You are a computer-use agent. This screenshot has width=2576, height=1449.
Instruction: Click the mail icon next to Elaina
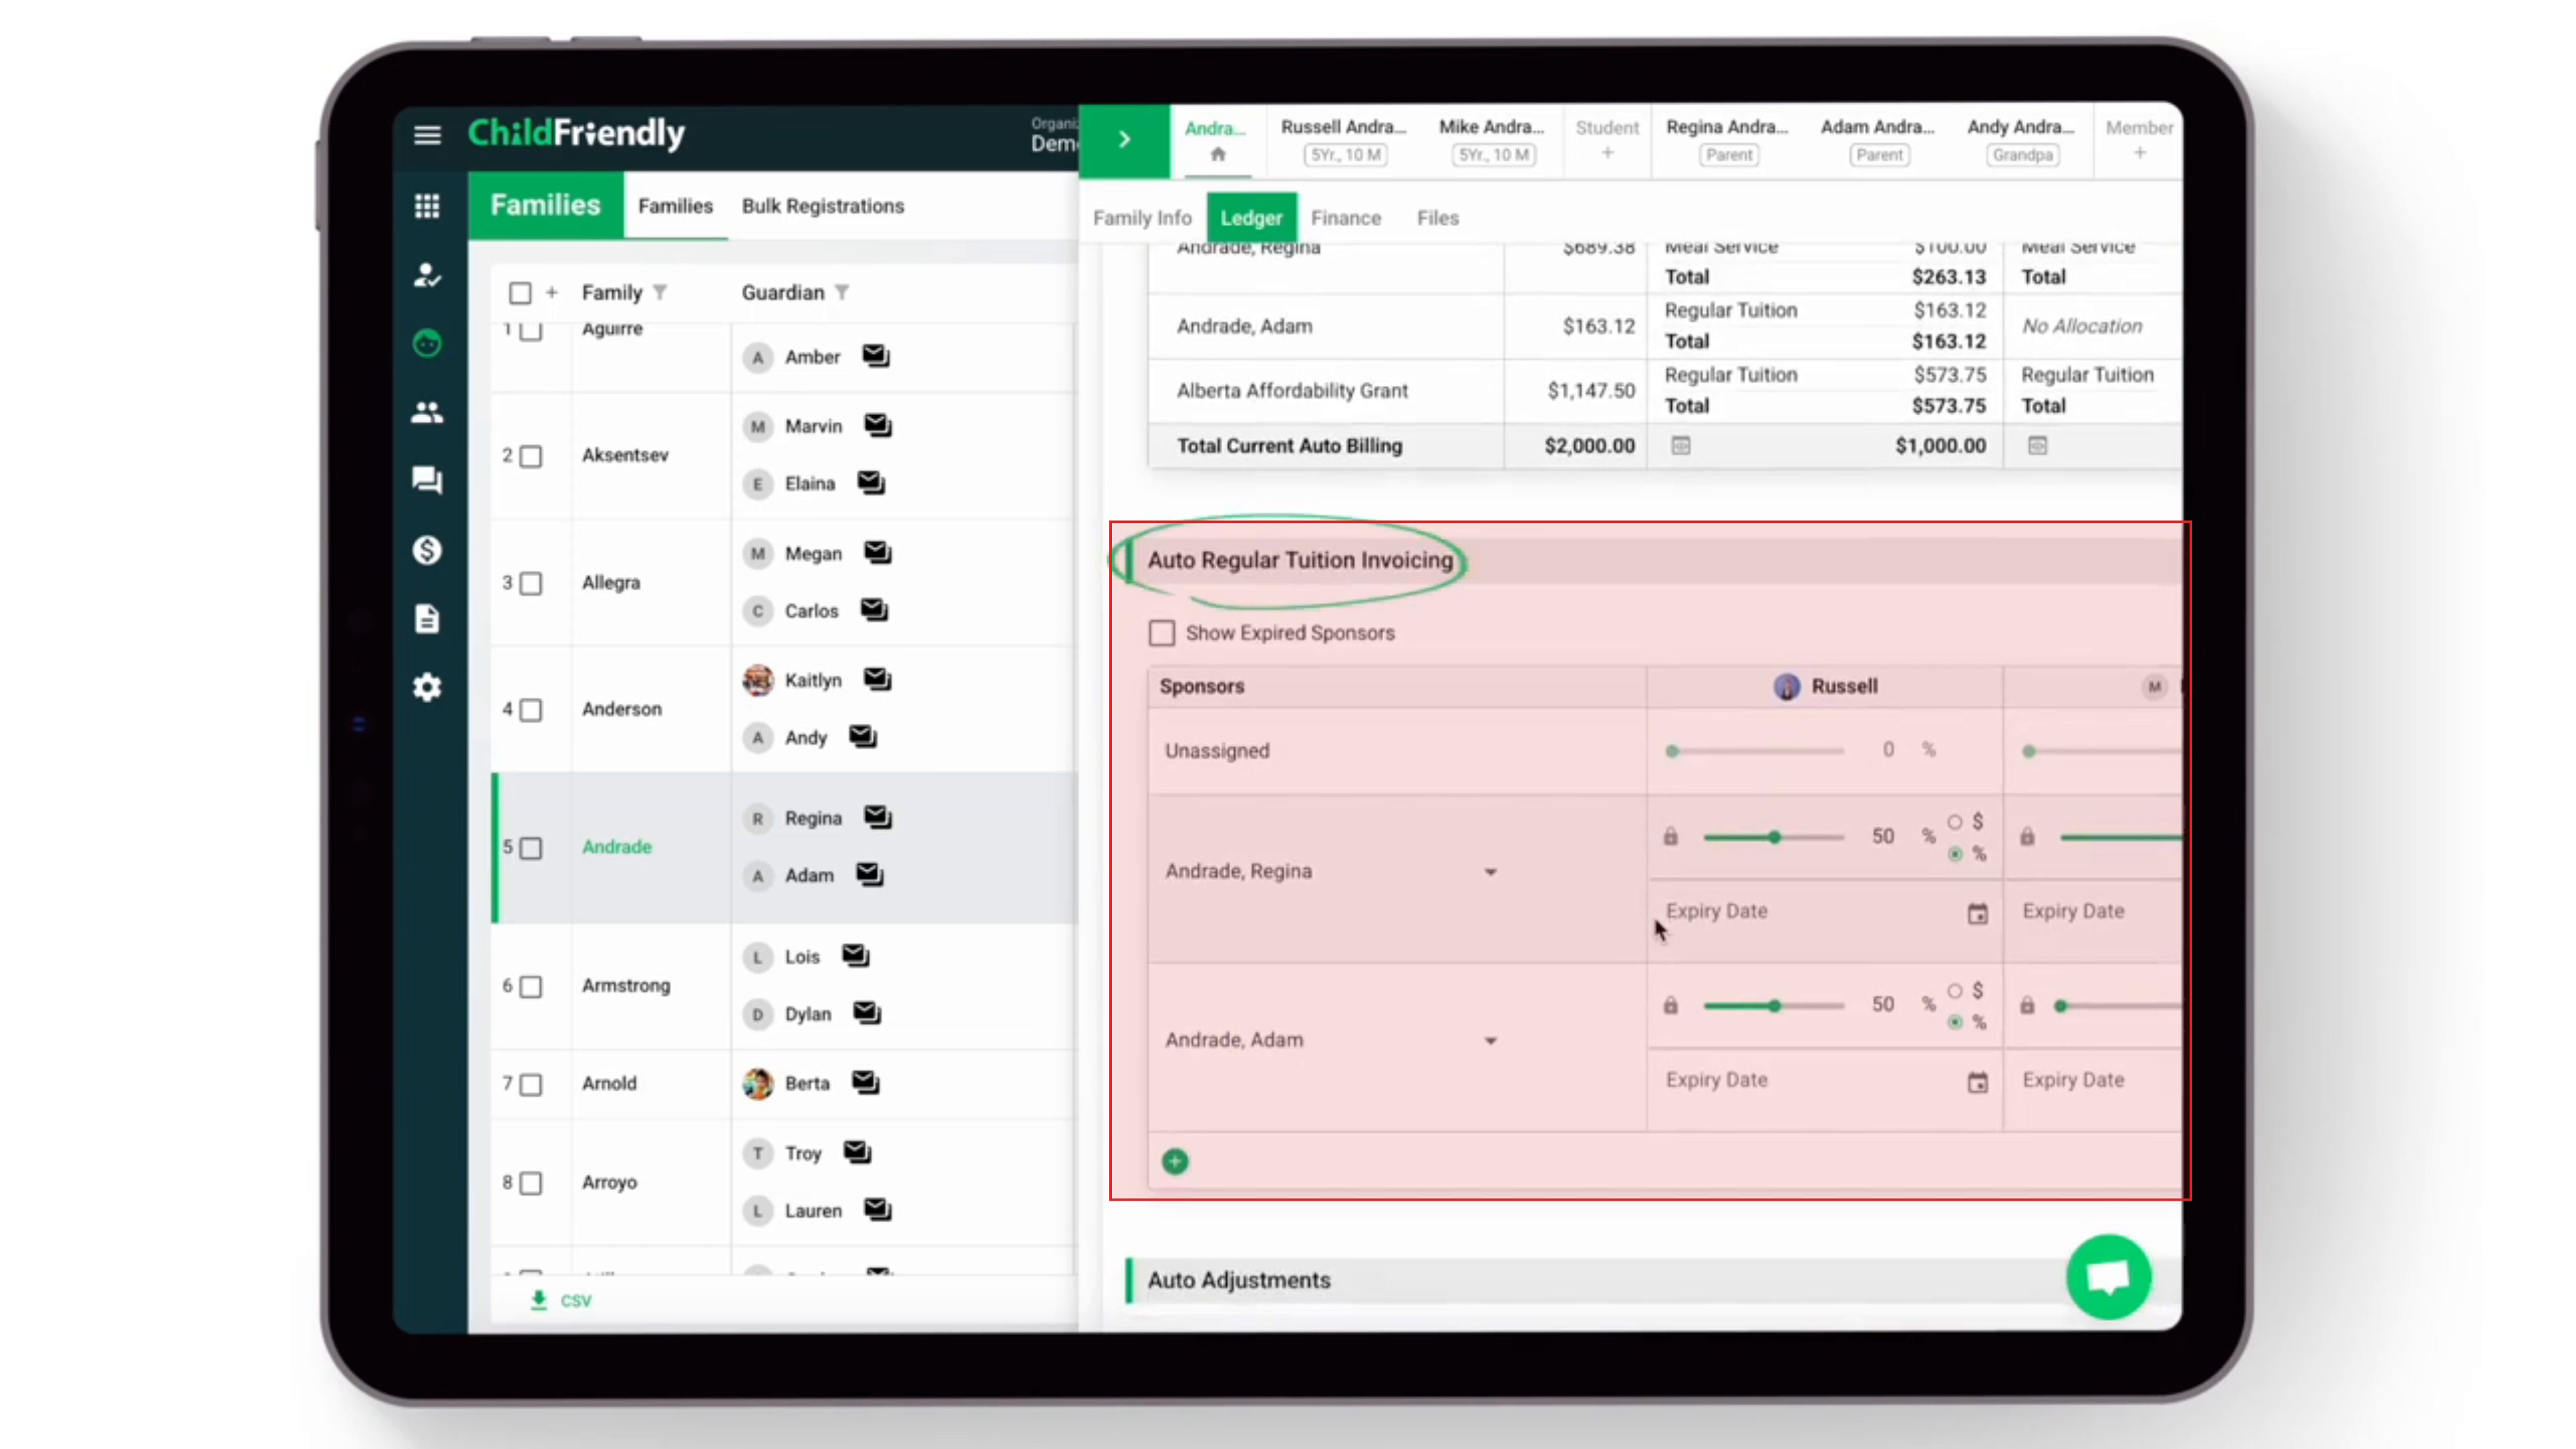(871, 483)
